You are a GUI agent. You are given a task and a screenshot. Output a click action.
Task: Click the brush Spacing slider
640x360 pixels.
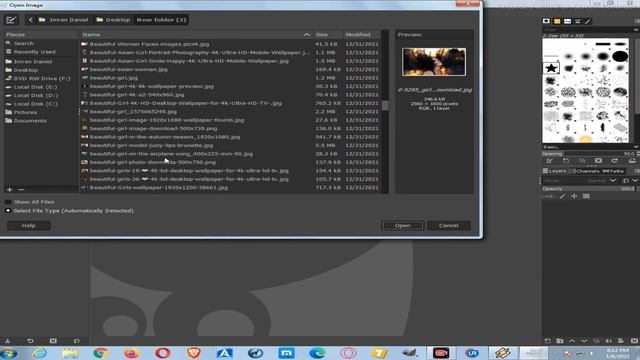(590, 154)
